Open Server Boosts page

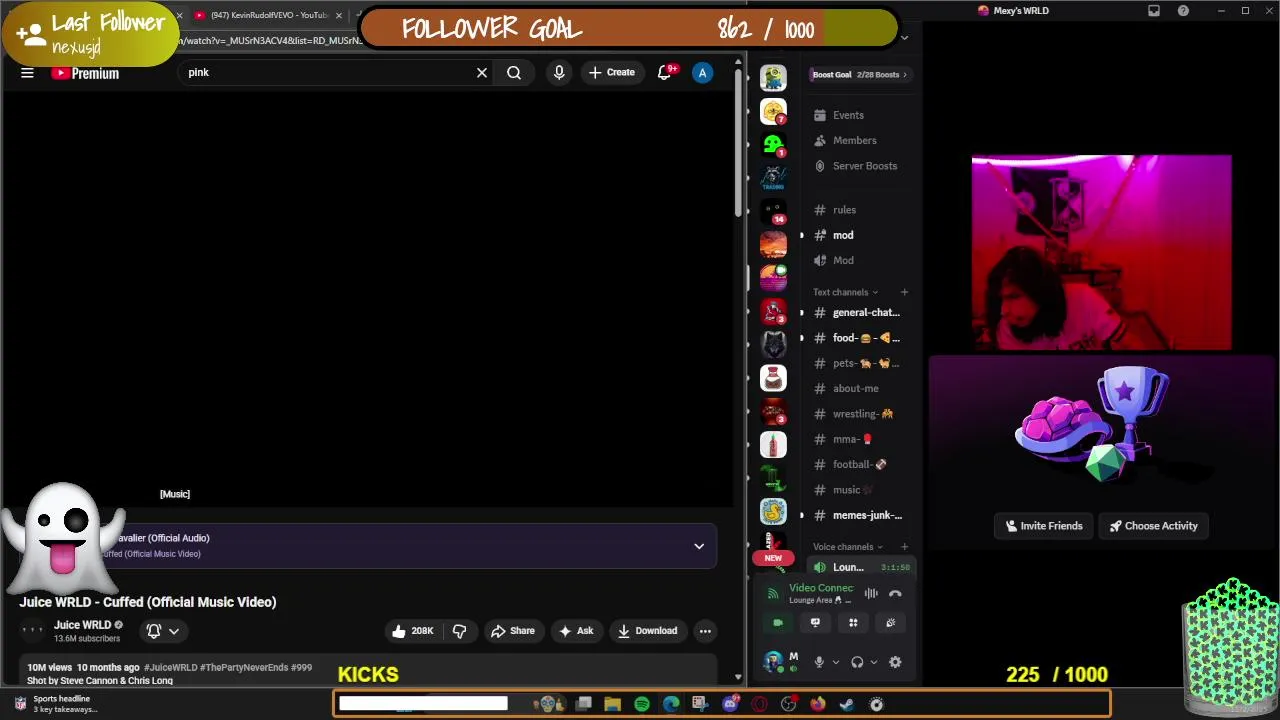click(x=864, y=166)
